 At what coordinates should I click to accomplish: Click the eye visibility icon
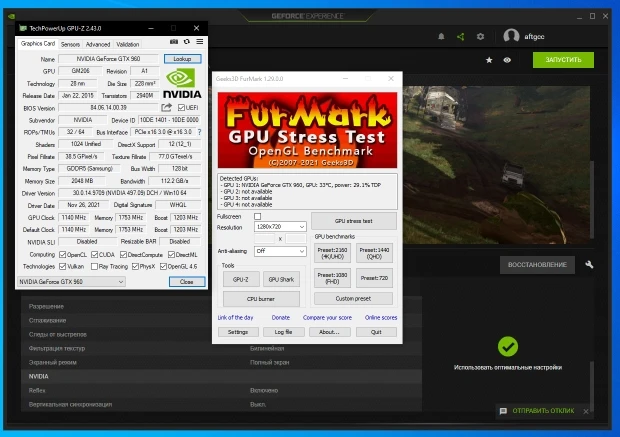click(507, 60)
